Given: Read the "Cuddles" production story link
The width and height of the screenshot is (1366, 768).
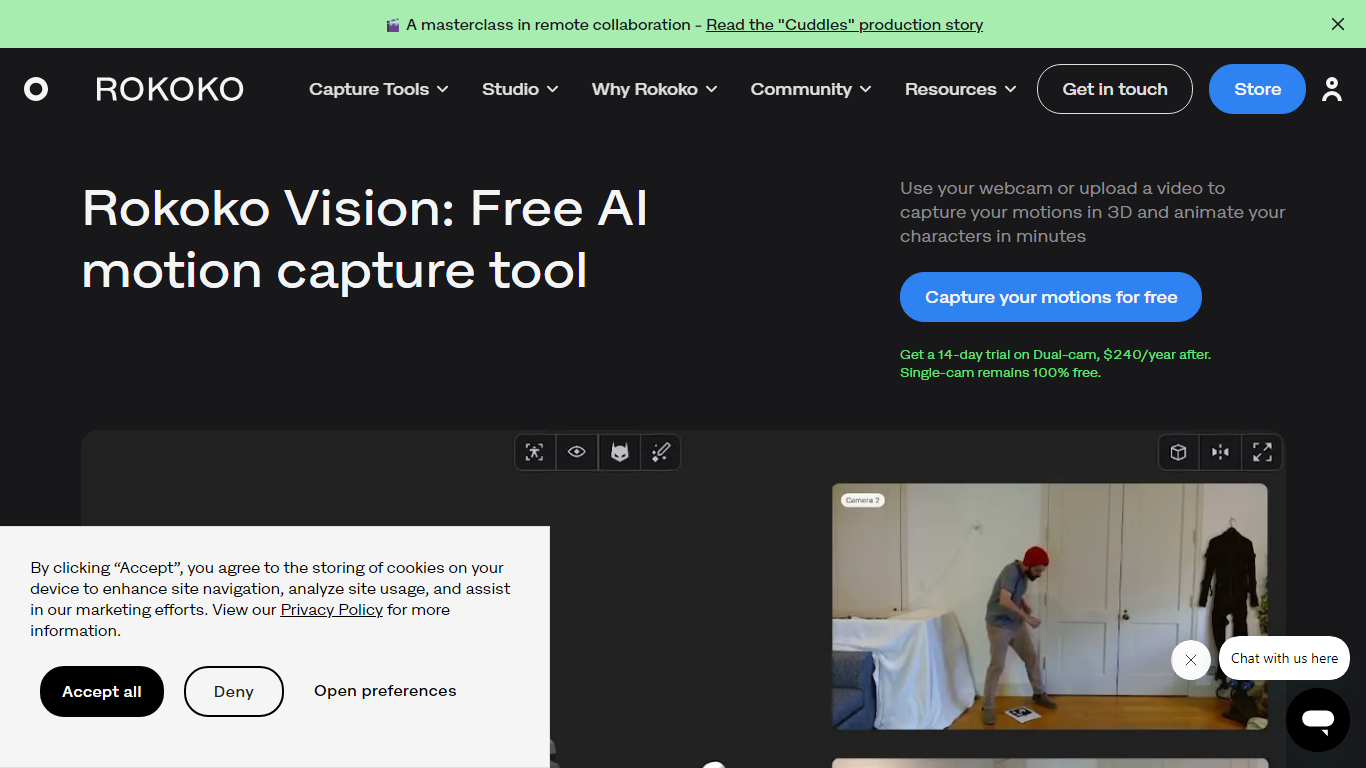Looking at the screenshot, I should coord(845,24).
